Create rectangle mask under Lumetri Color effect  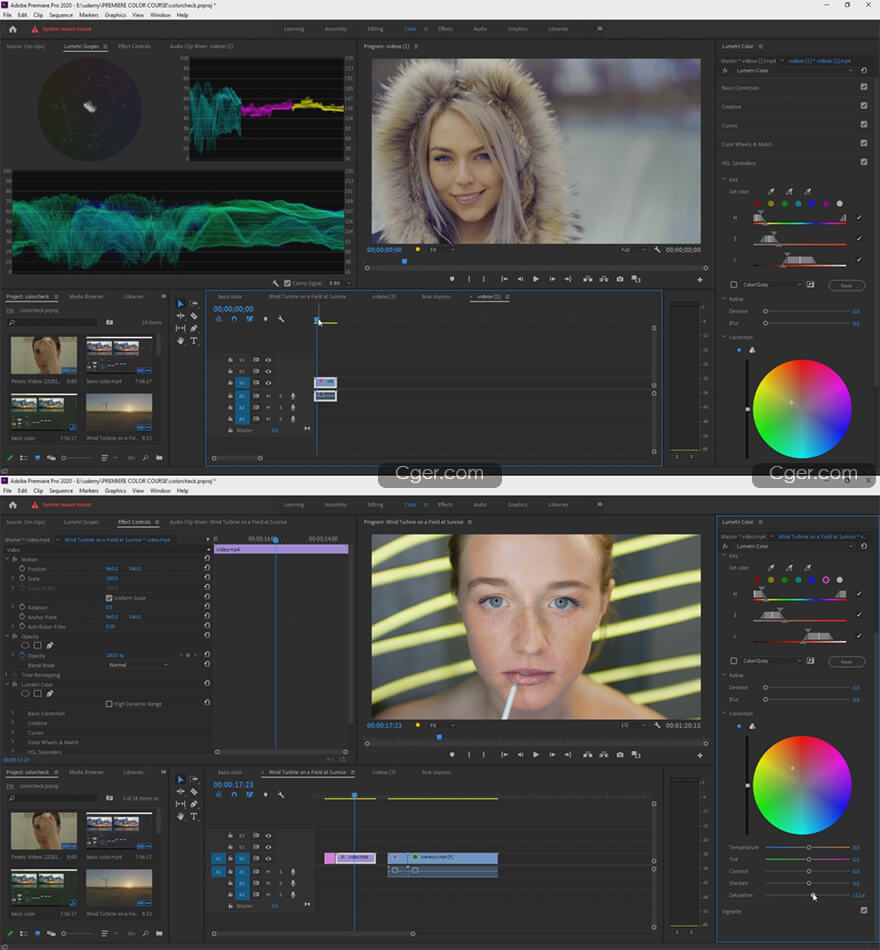pyautogui.click(x=38, y=694)
